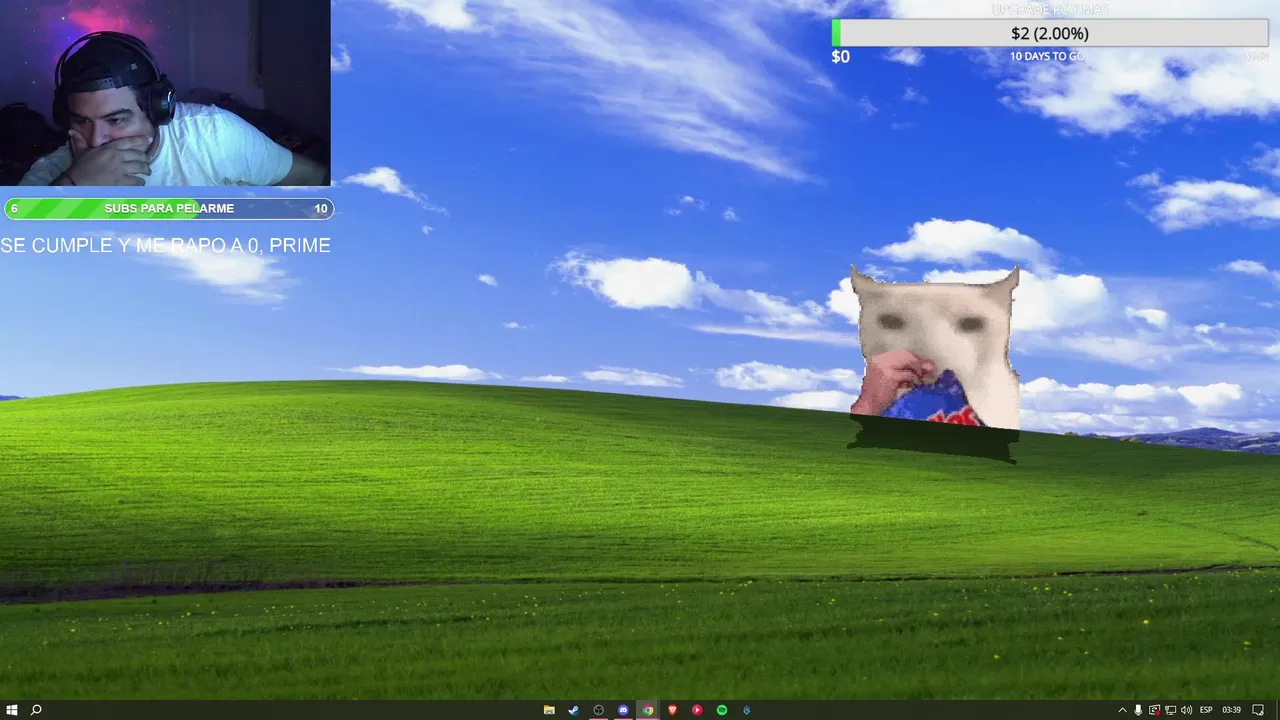Open File Explorer from the taskbar
Viewport: 1280px width, 720px height.
549,710
